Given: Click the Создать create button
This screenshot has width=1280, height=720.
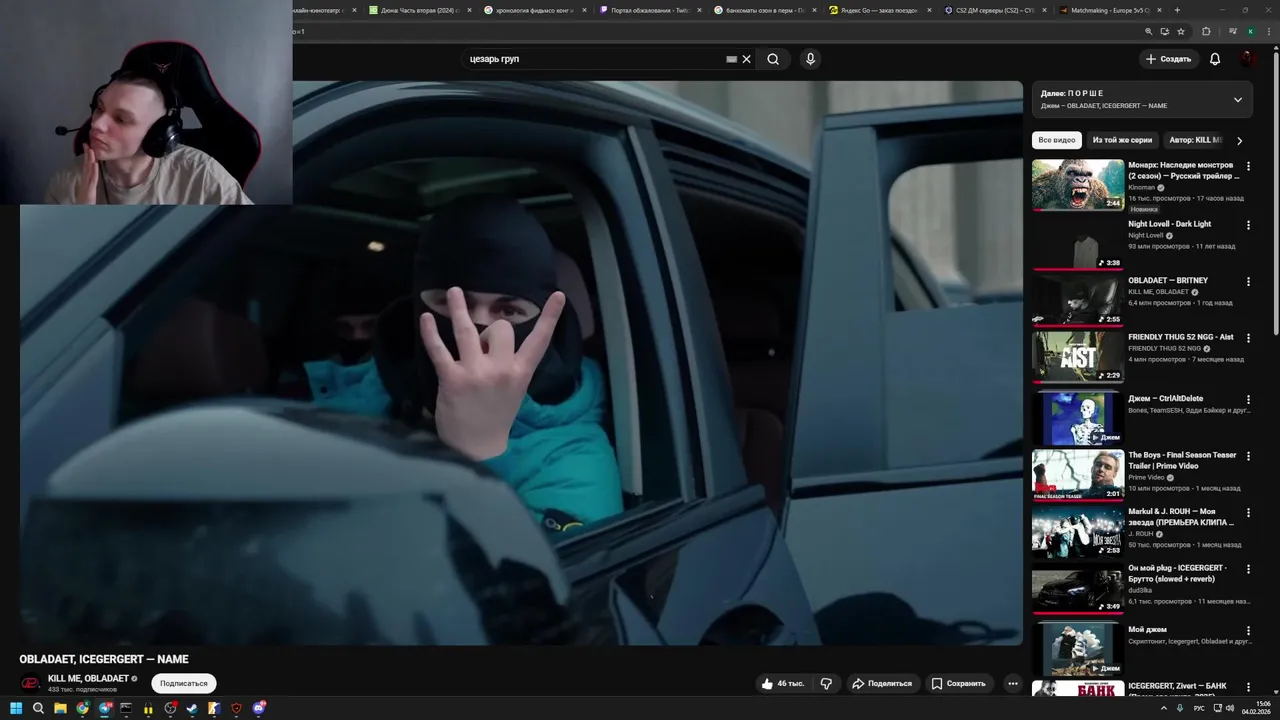Looking at the screenshot, I should [x=1168, y=59].
